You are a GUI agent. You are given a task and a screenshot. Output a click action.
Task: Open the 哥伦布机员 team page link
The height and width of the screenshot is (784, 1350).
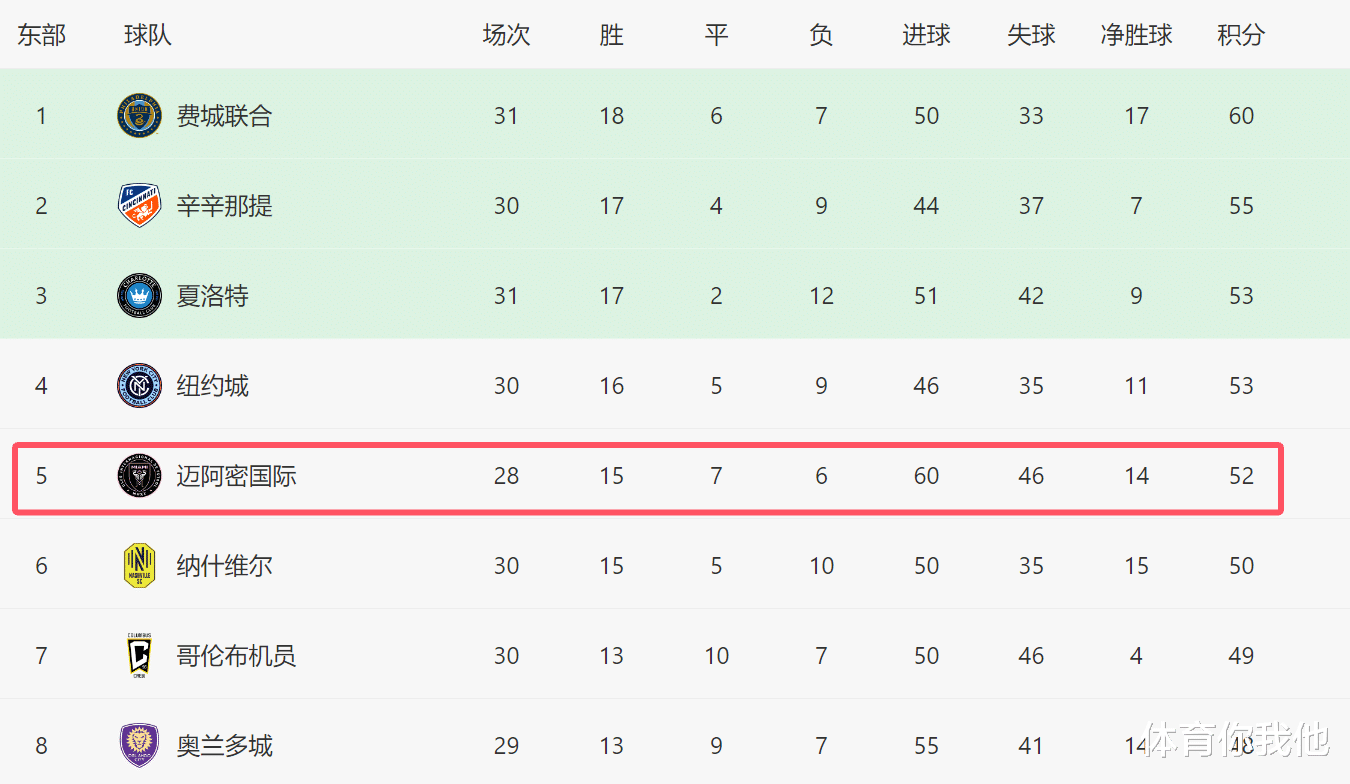236,656
